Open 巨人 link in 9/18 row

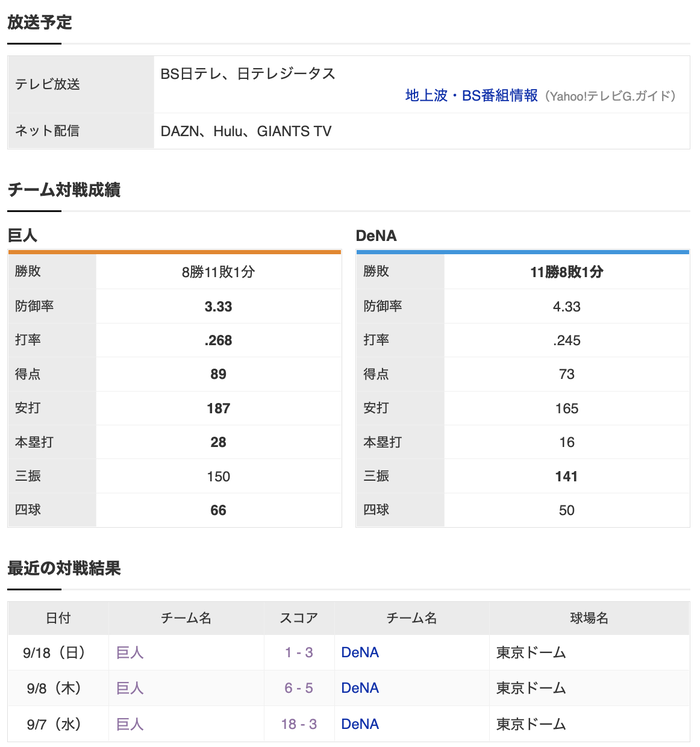coord(130,652)
